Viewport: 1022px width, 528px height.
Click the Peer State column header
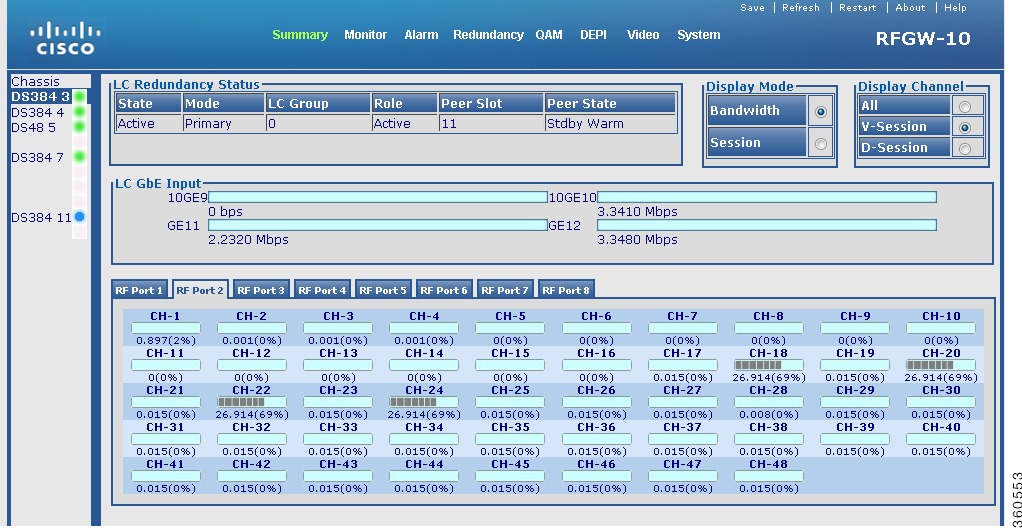pos(610,104)
